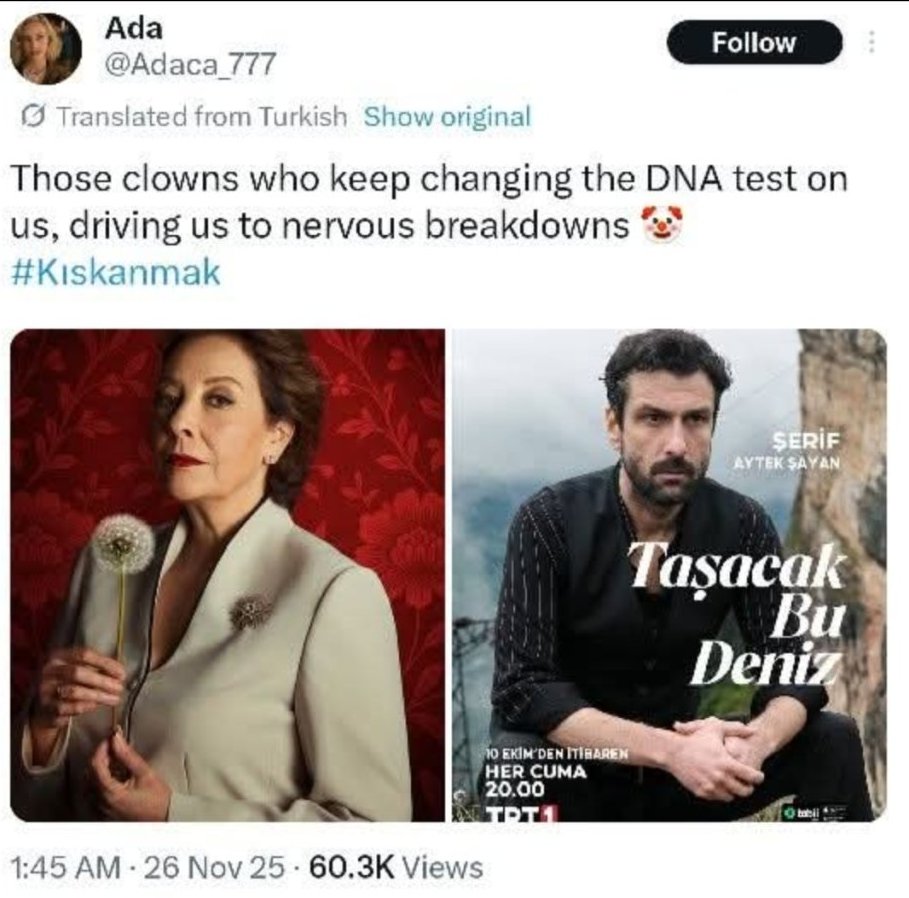Click the translation icon beside Translated from Turkish
The image size is (909, 898).
point(34,117)
